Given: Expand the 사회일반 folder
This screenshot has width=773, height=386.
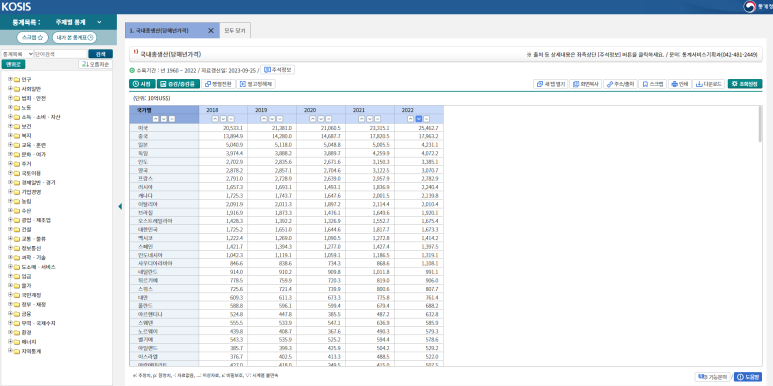Looking at the screenshot, I should click(x=10, y=89).
